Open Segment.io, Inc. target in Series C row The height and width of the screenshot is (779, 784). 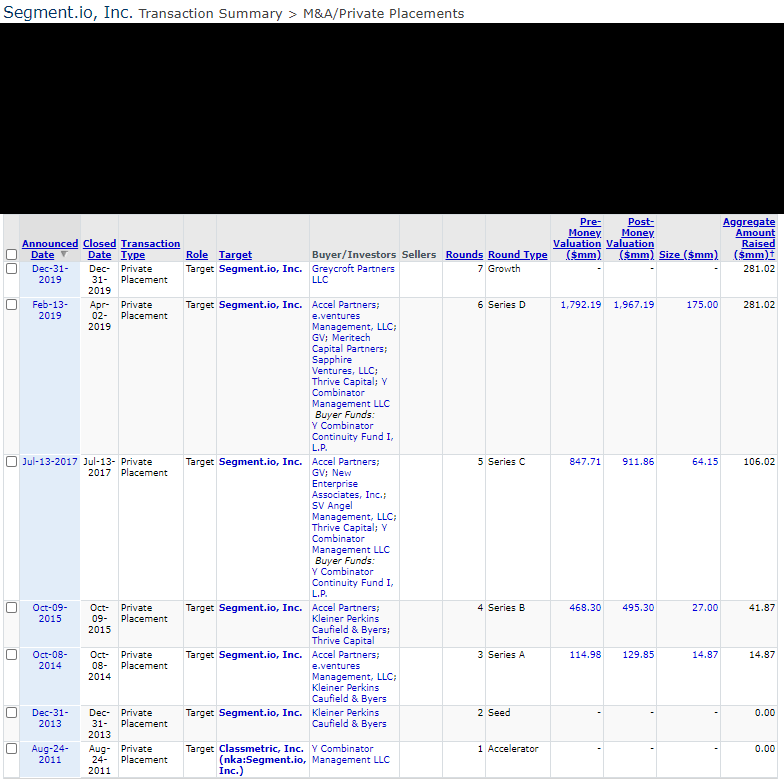click(x=260, y=462)
